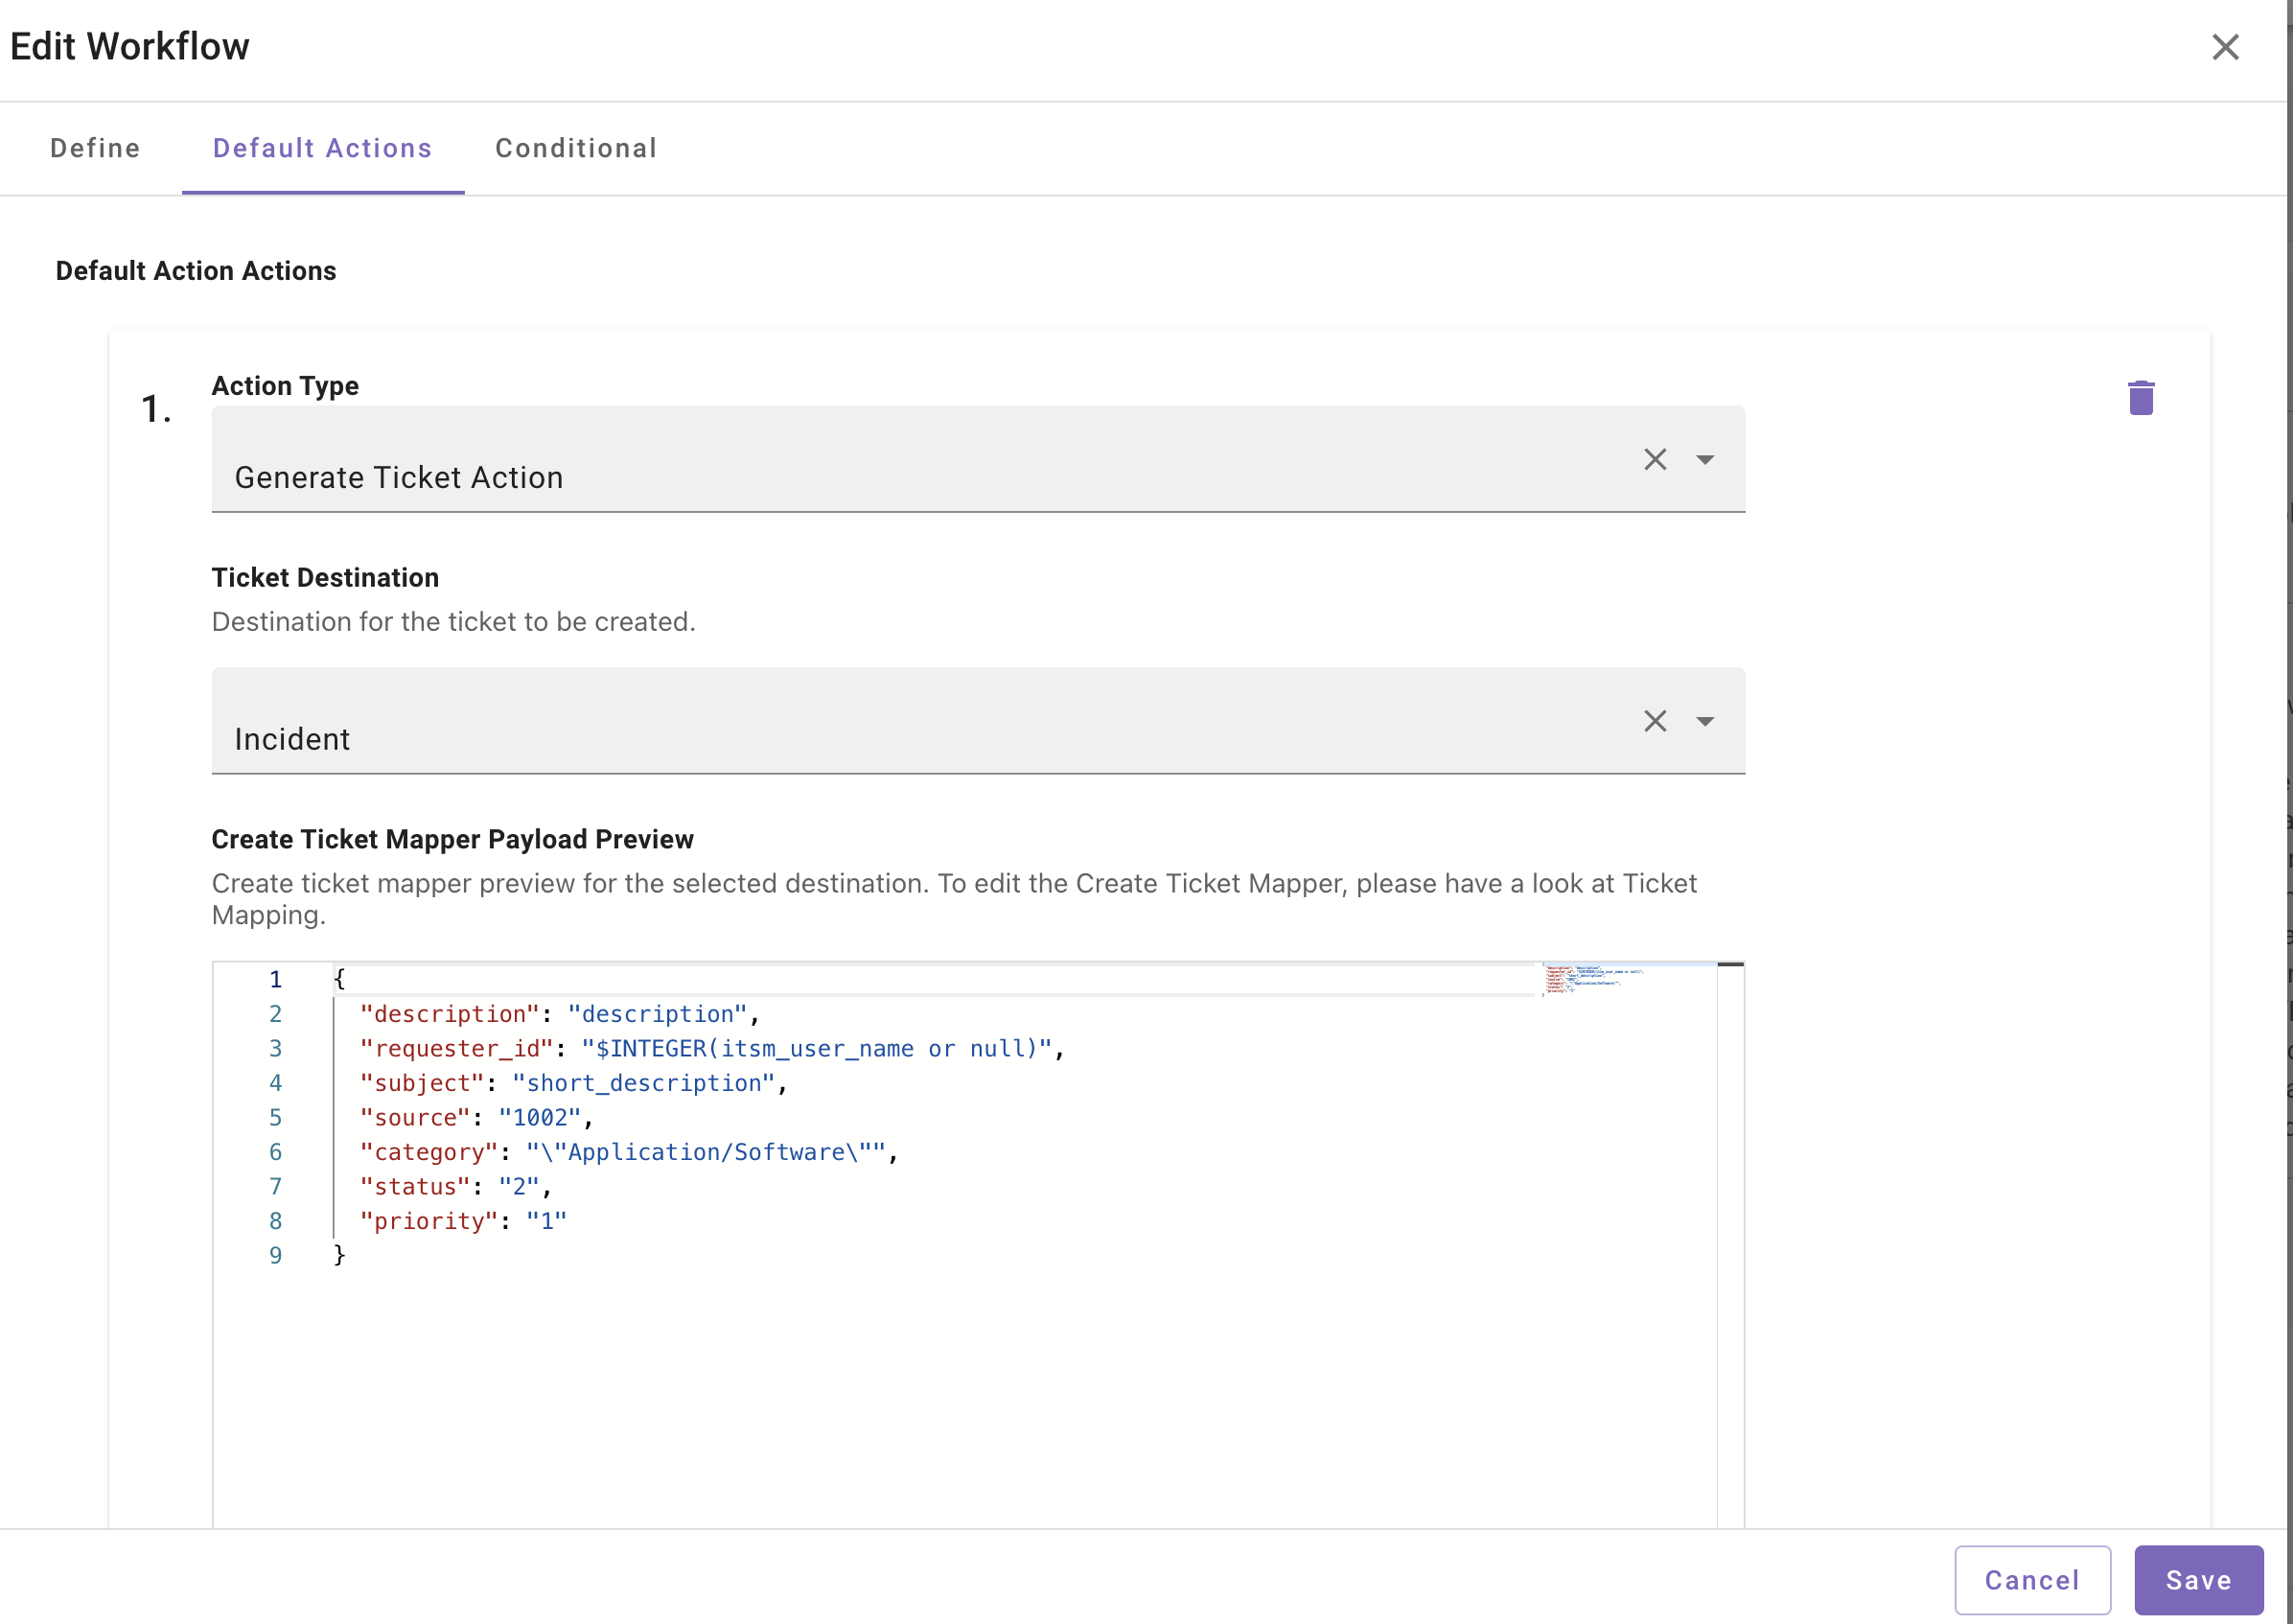Image resolution: width=2293 pixels, height=1624 pixels.
Task: Delete action 1 with trash icon
Action: (2140, 397)
